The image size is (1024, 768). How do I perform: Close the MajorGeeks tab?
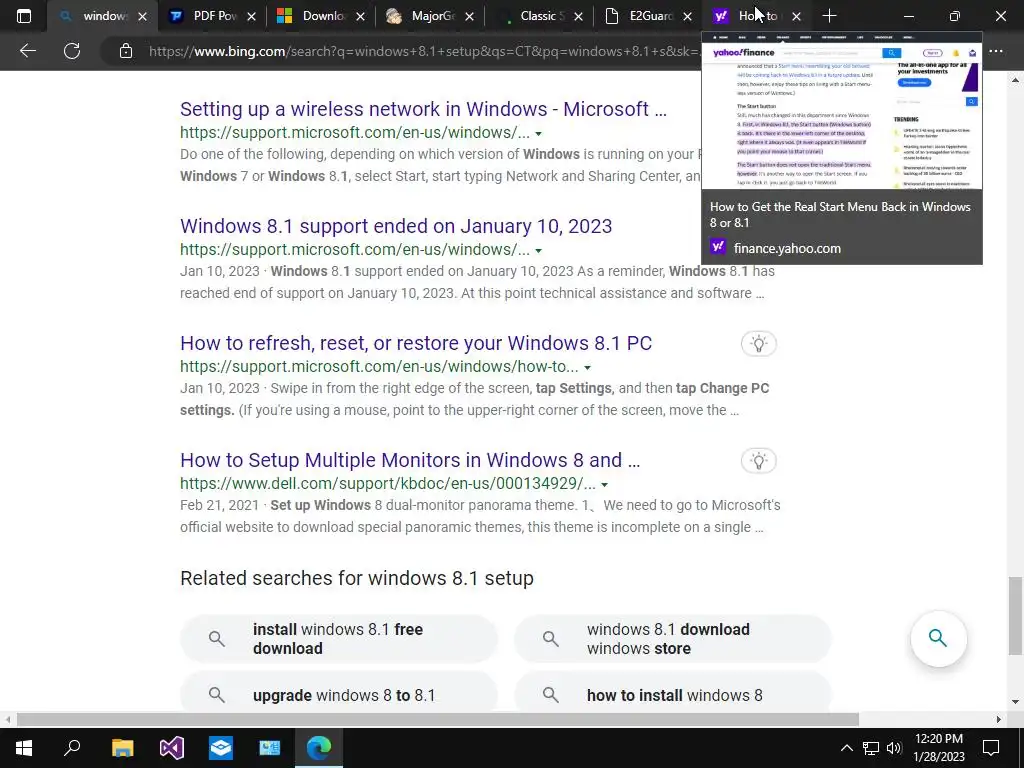coord(470,16)
